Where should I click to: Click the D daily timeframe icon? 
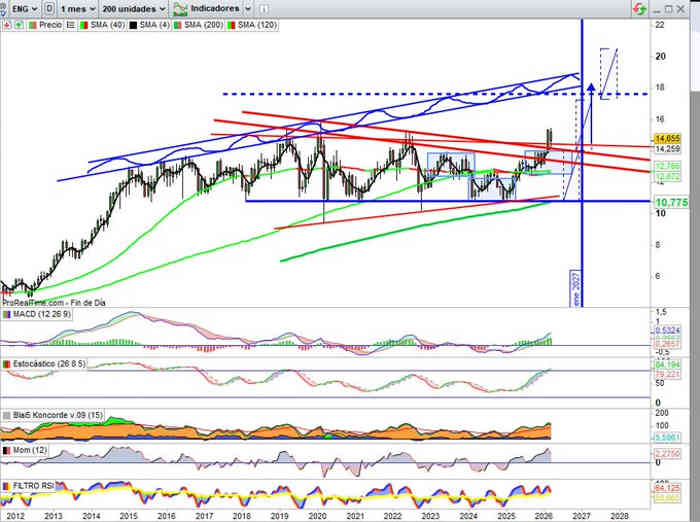[49, 7]
